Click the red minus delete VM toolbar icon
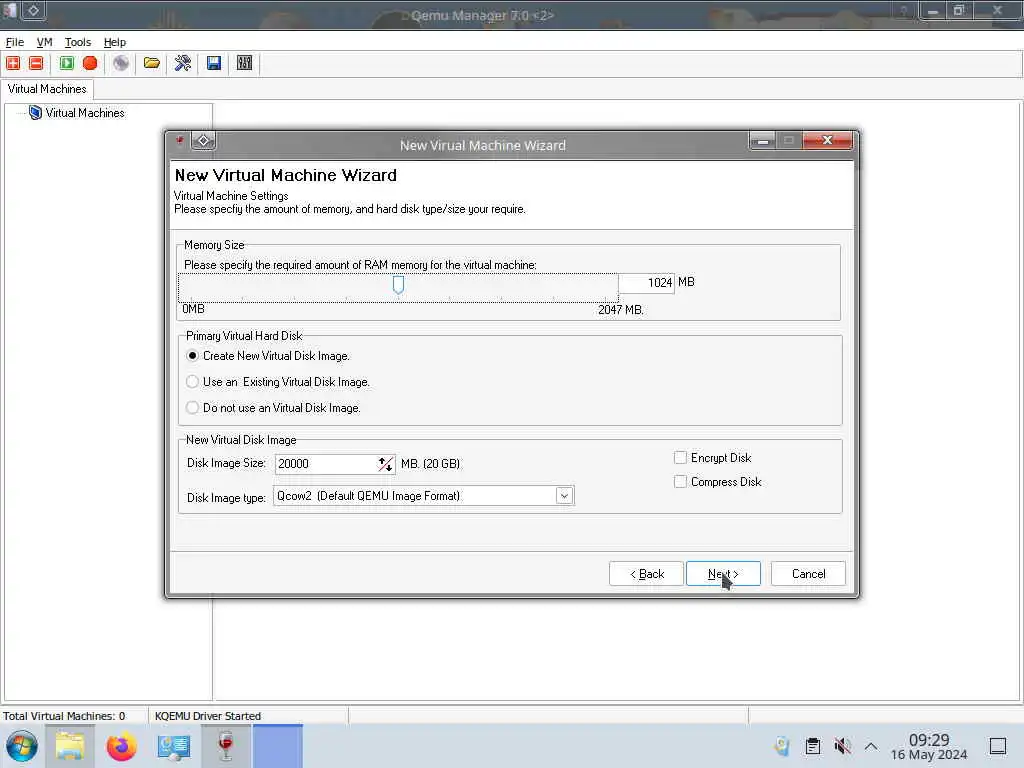 [37, 63]
